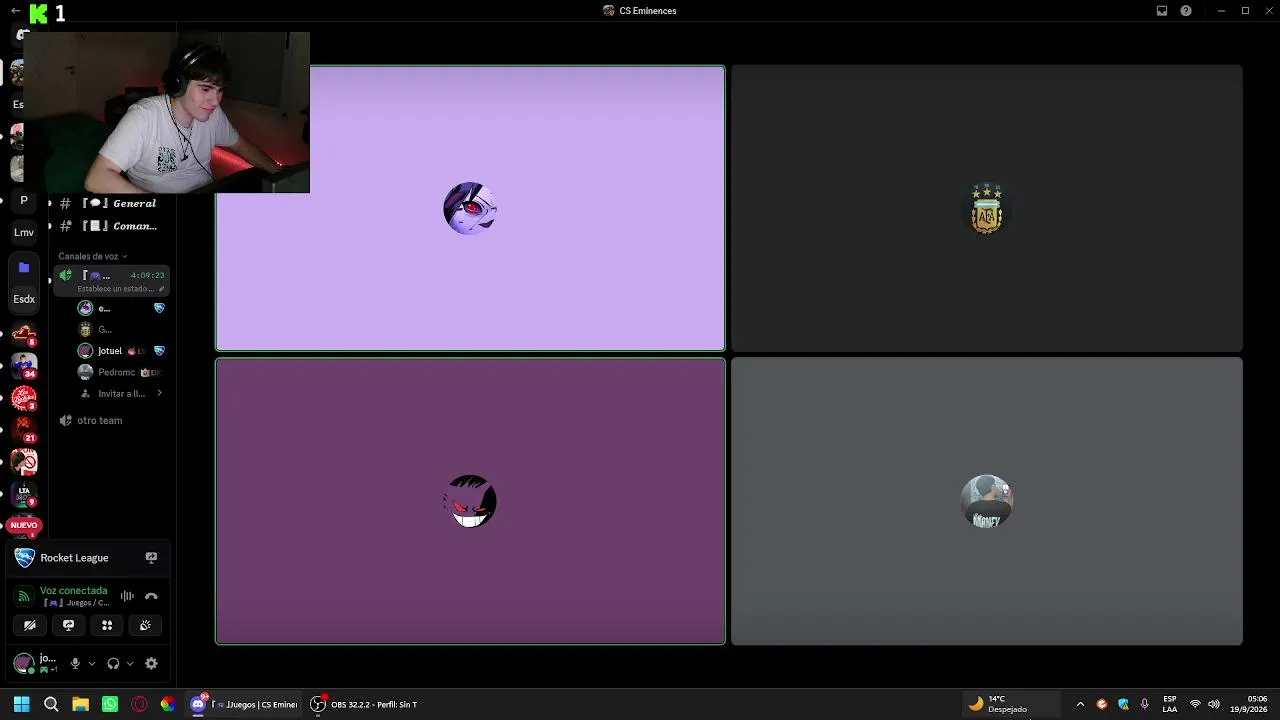The width and height of the screenshot is (1280, 720).
Task: Open Discord user settings gear
Action: click(x=151, y=663)
